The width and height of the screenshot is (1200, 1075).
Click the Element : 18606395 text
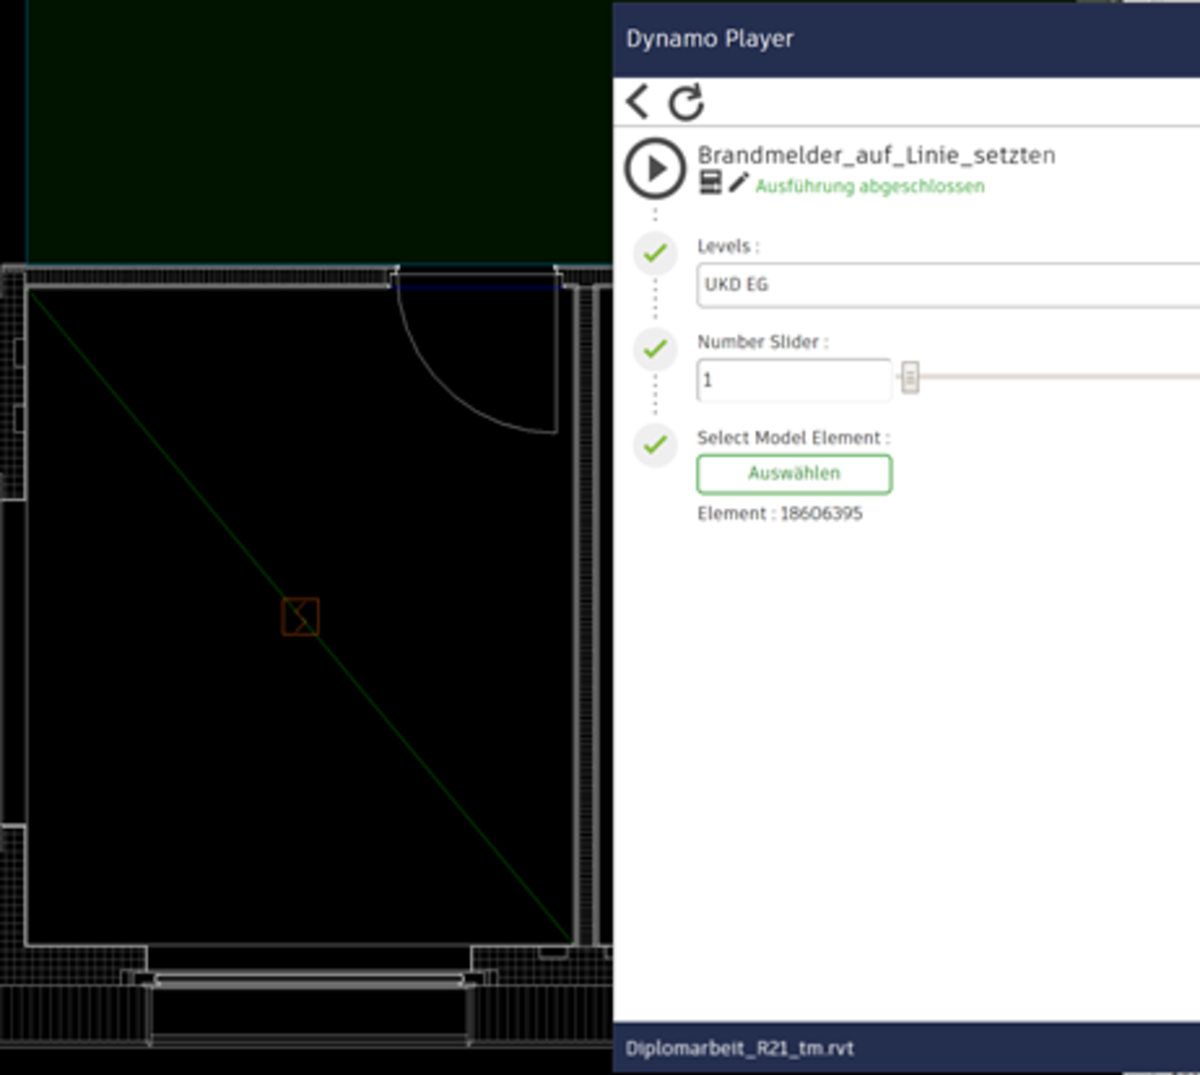[779, 514]
